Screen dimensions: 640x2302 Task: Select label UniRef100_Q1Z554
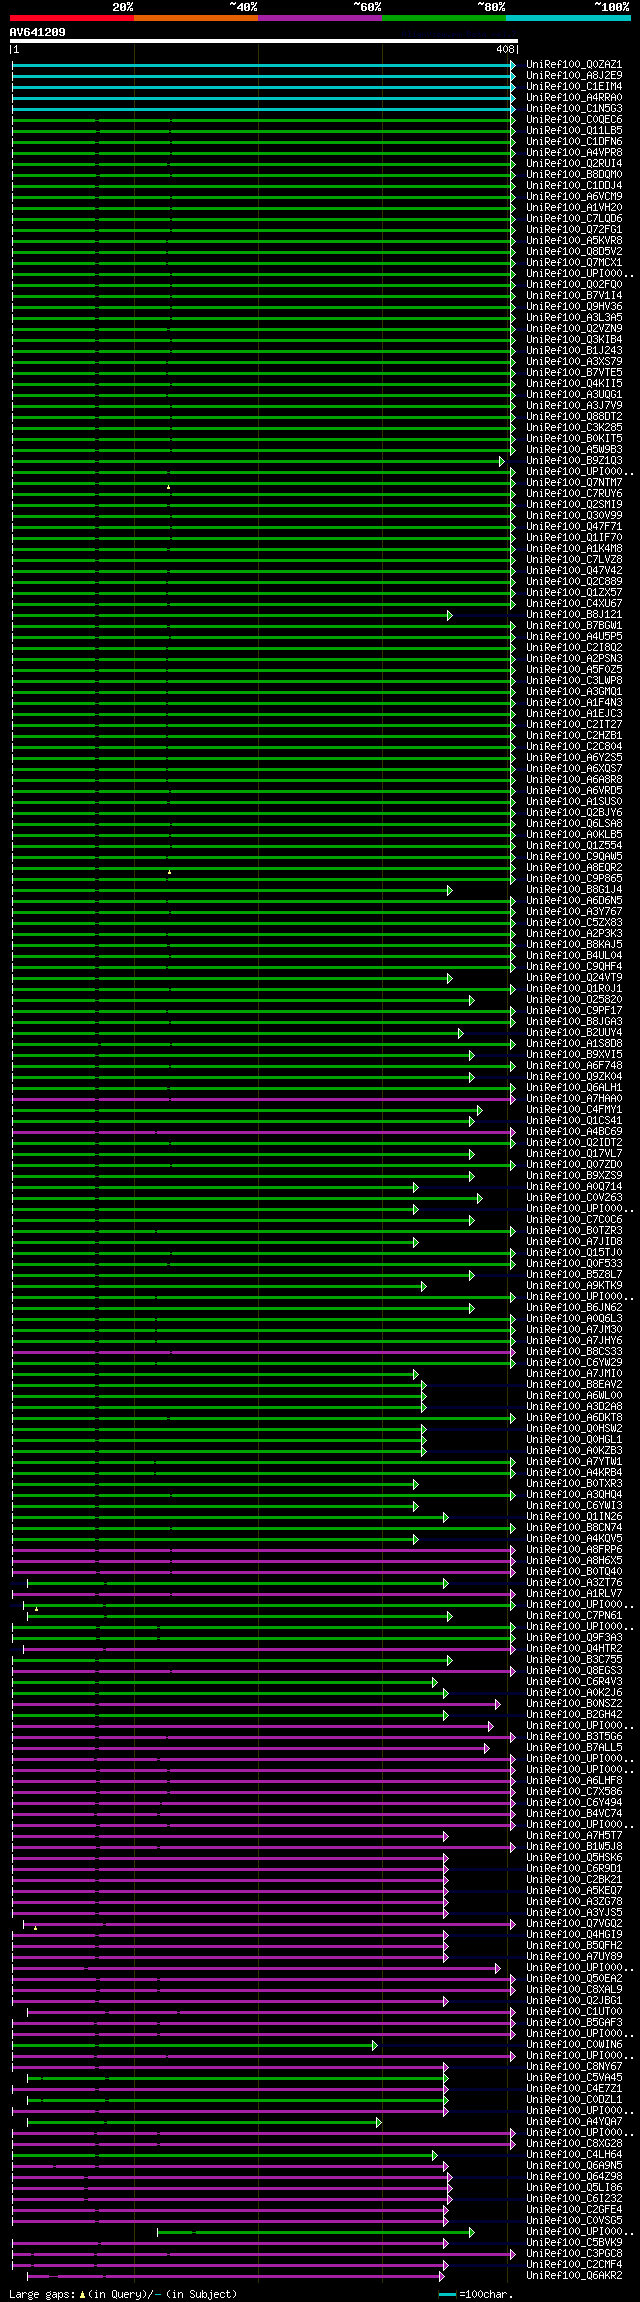pos(574,846)
